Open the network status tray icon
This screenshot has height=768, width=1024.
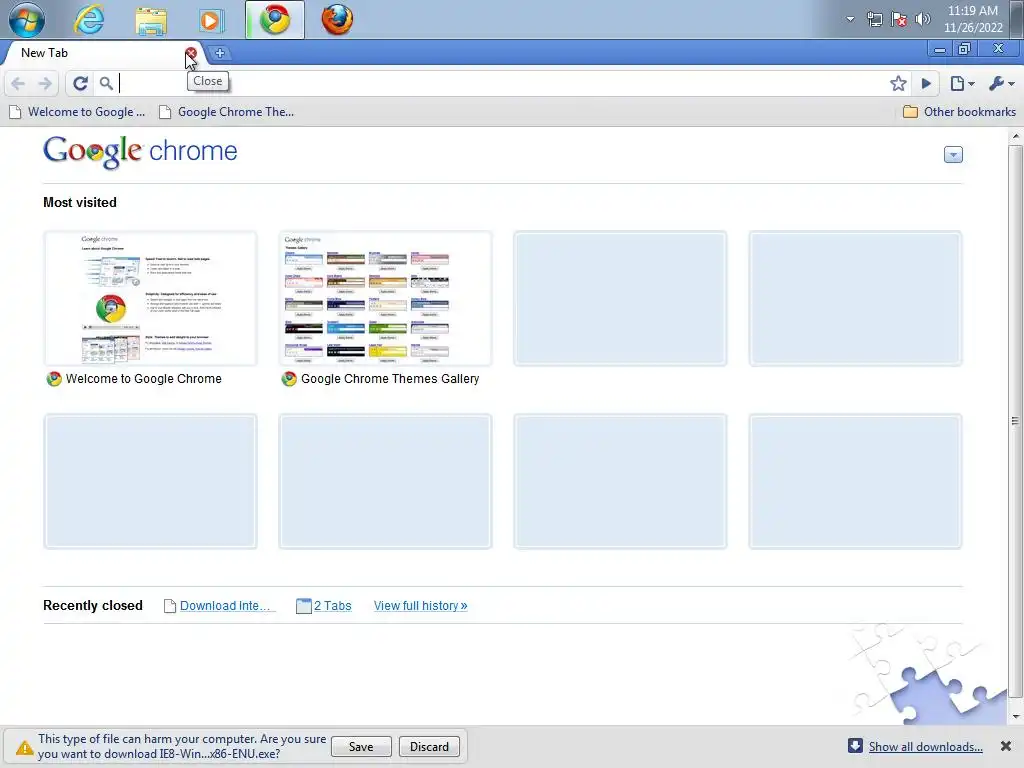click(874, 19)
